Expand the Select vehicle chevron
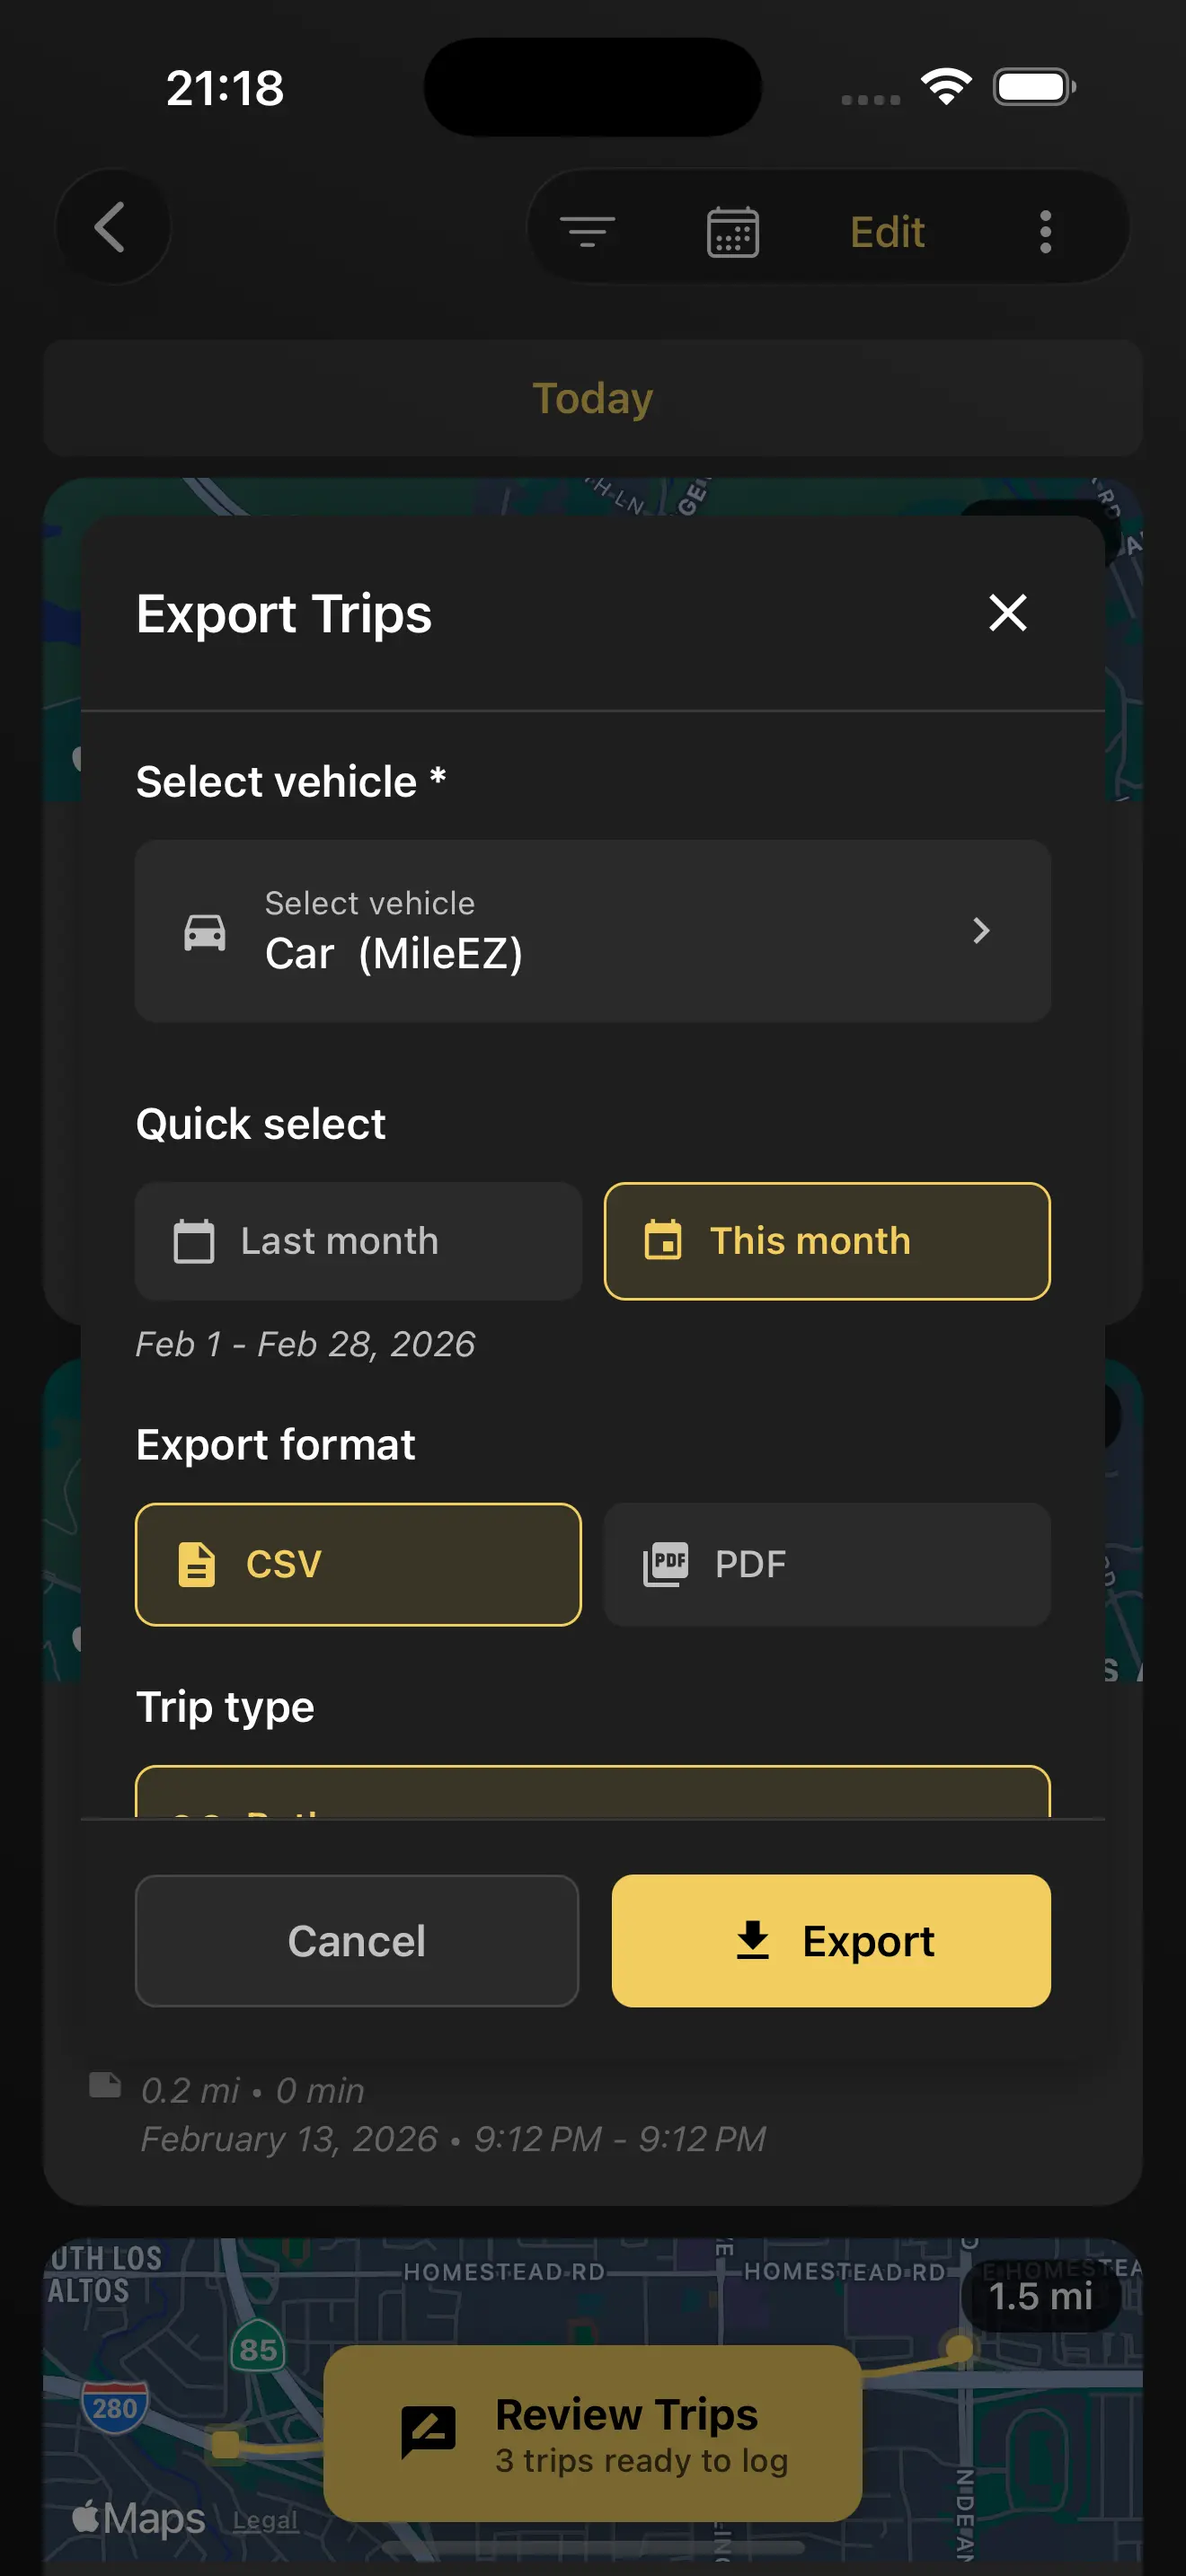 [x=981, y=931]
